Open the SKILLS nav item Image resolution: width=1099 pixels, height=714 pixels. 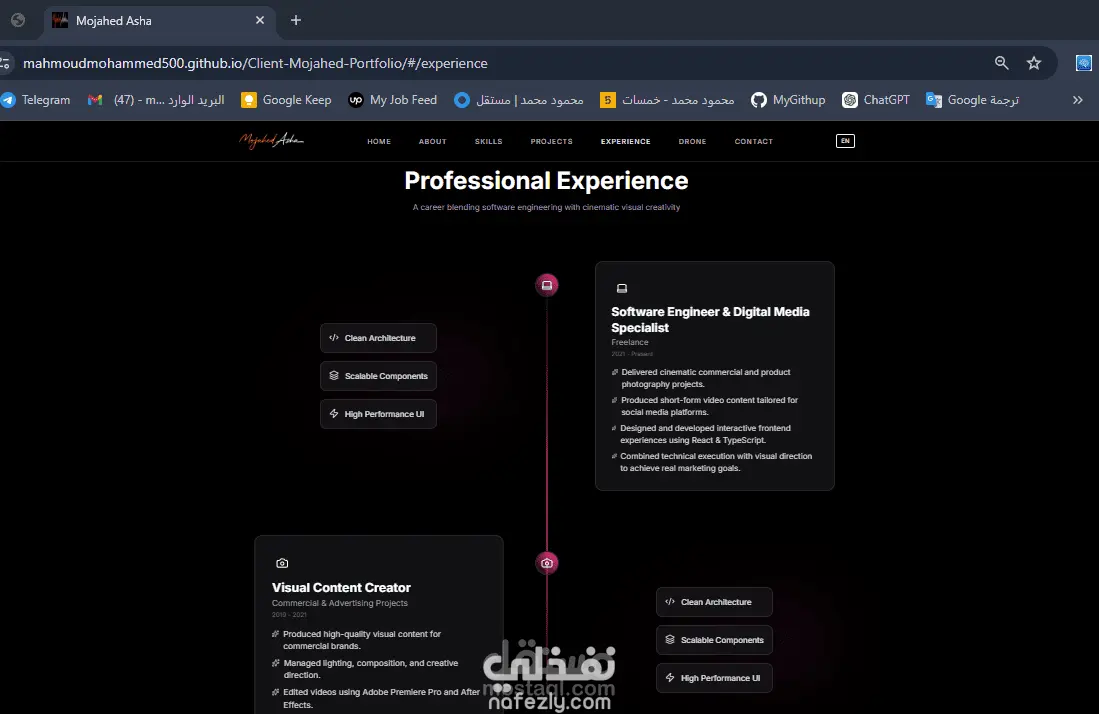[x=489, y=142]
